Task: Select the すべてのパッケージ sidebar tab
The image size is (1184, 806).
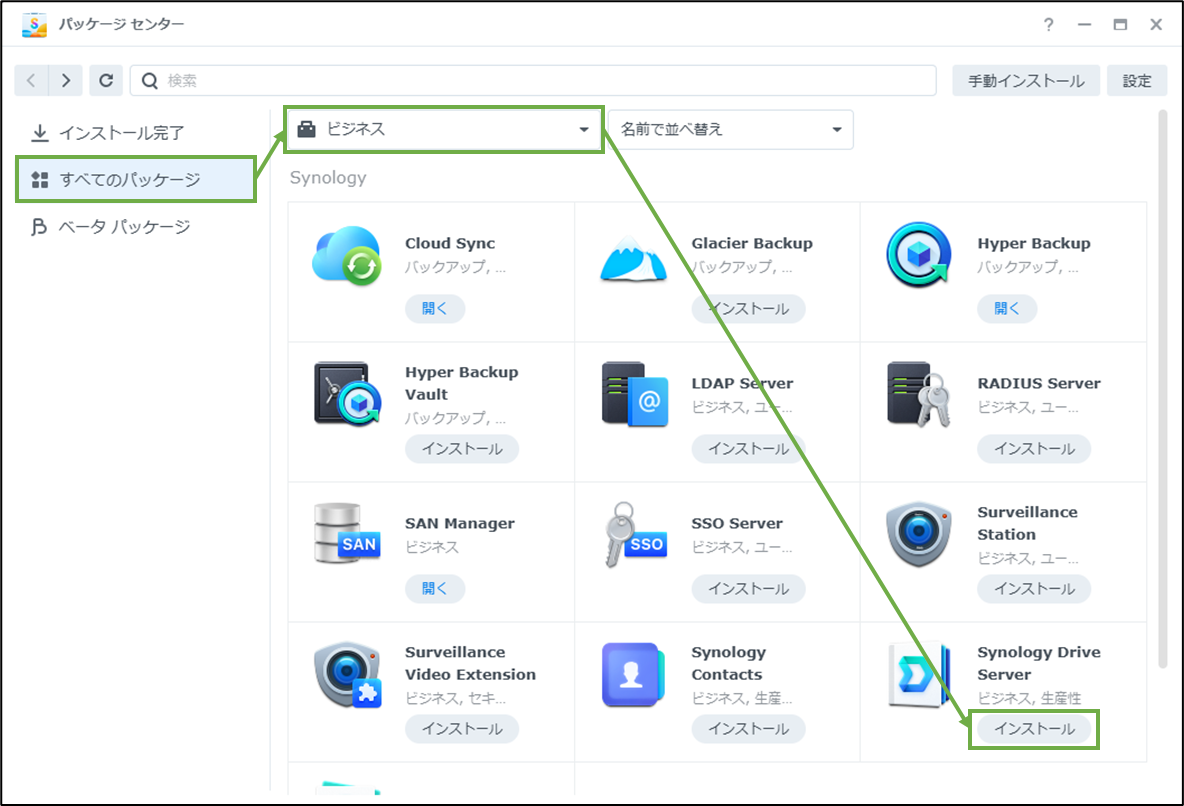Action: pyautogui.click(x=136, y=180)
